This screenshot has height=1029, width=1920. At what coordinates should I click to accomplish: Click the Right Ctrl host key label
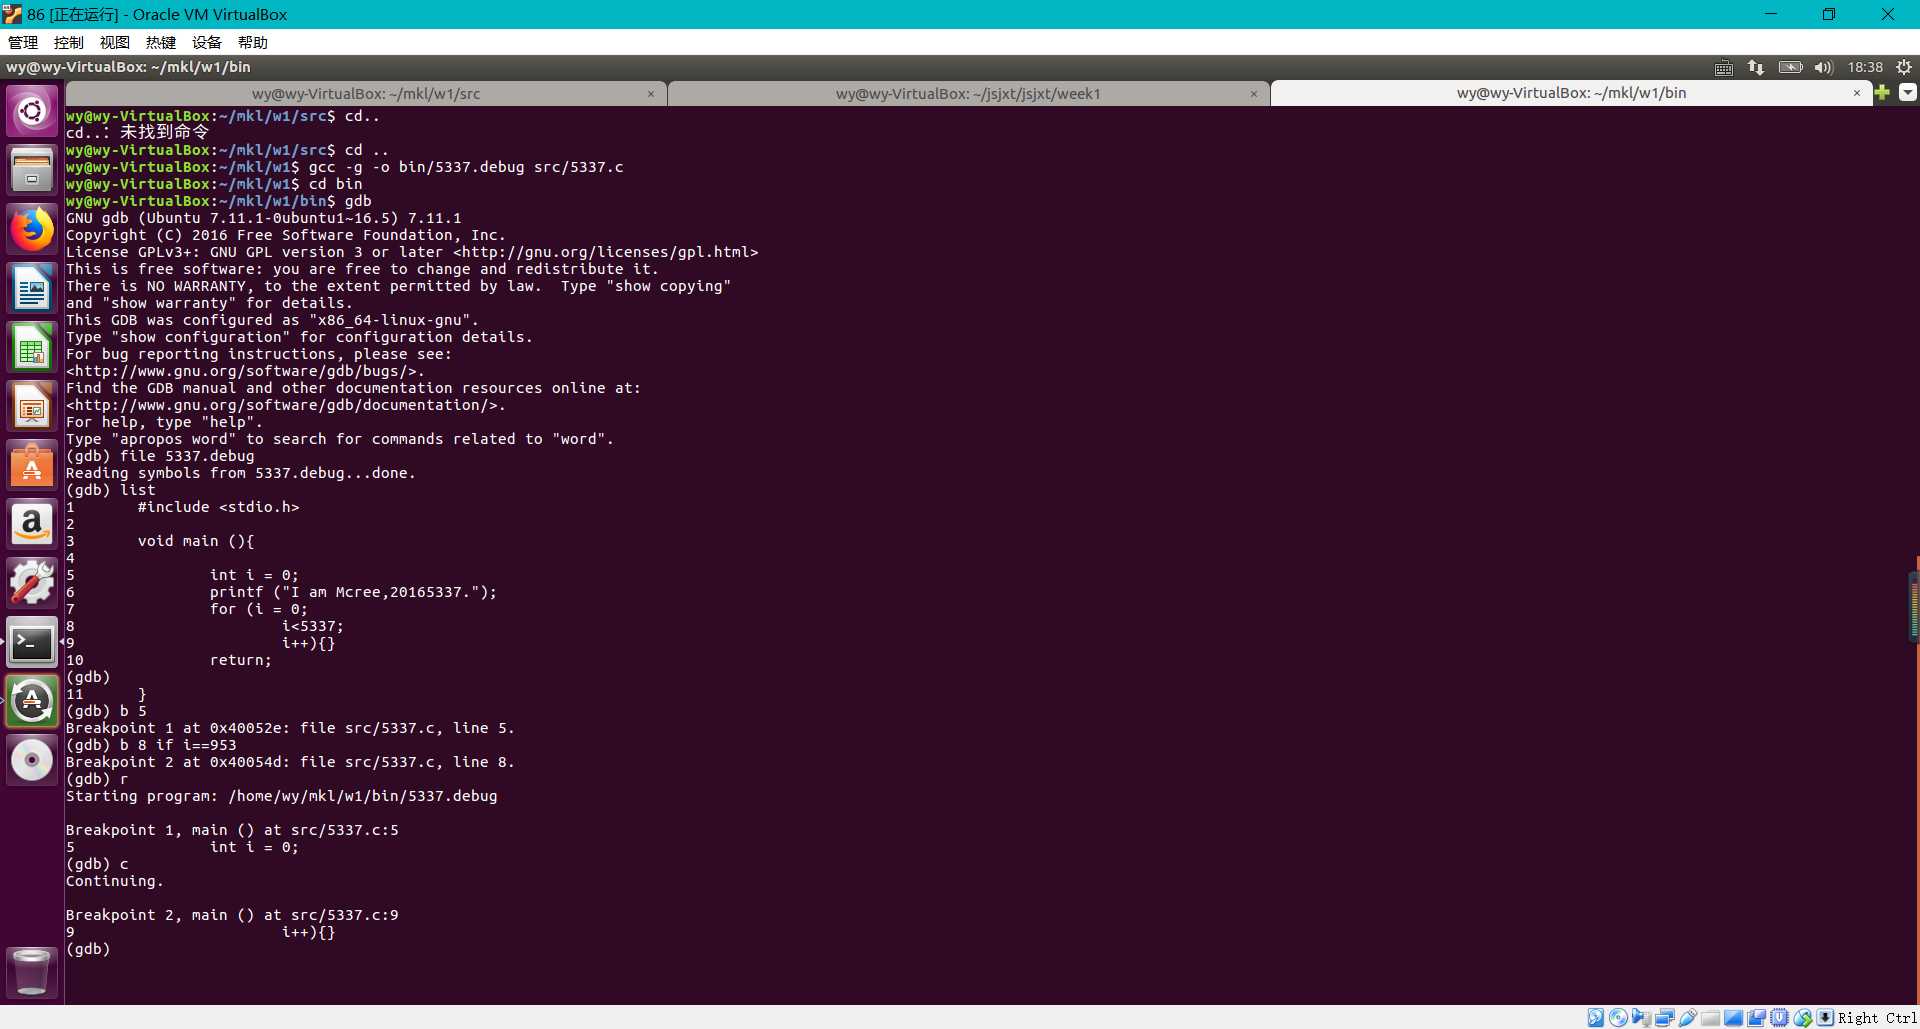[x=1877, y=1018]
